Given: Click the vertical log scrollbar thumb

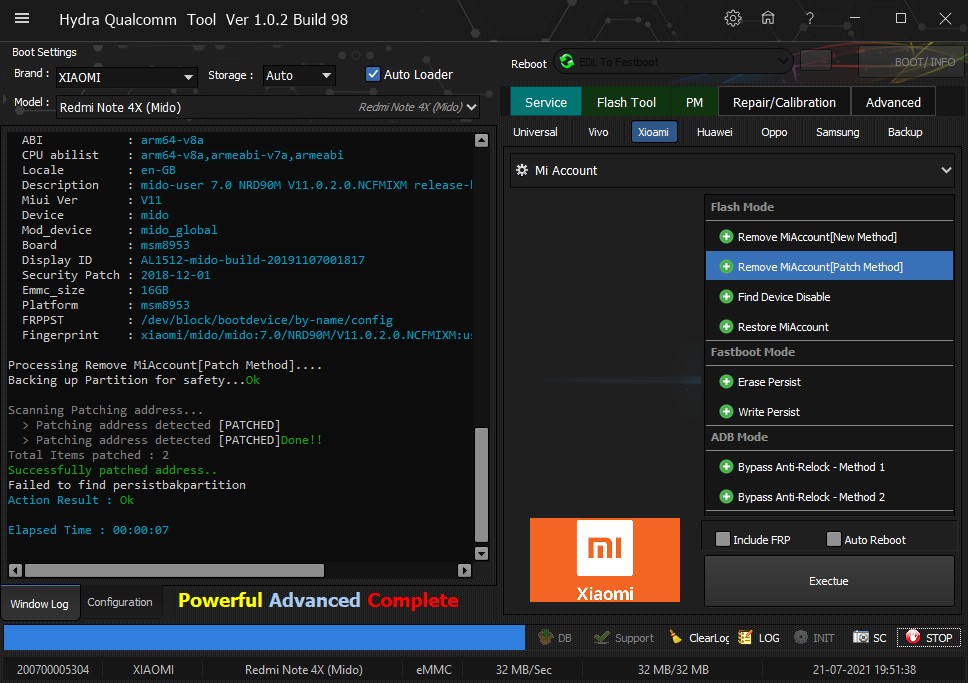Looking at the screenshot, I should pos(482,485).
